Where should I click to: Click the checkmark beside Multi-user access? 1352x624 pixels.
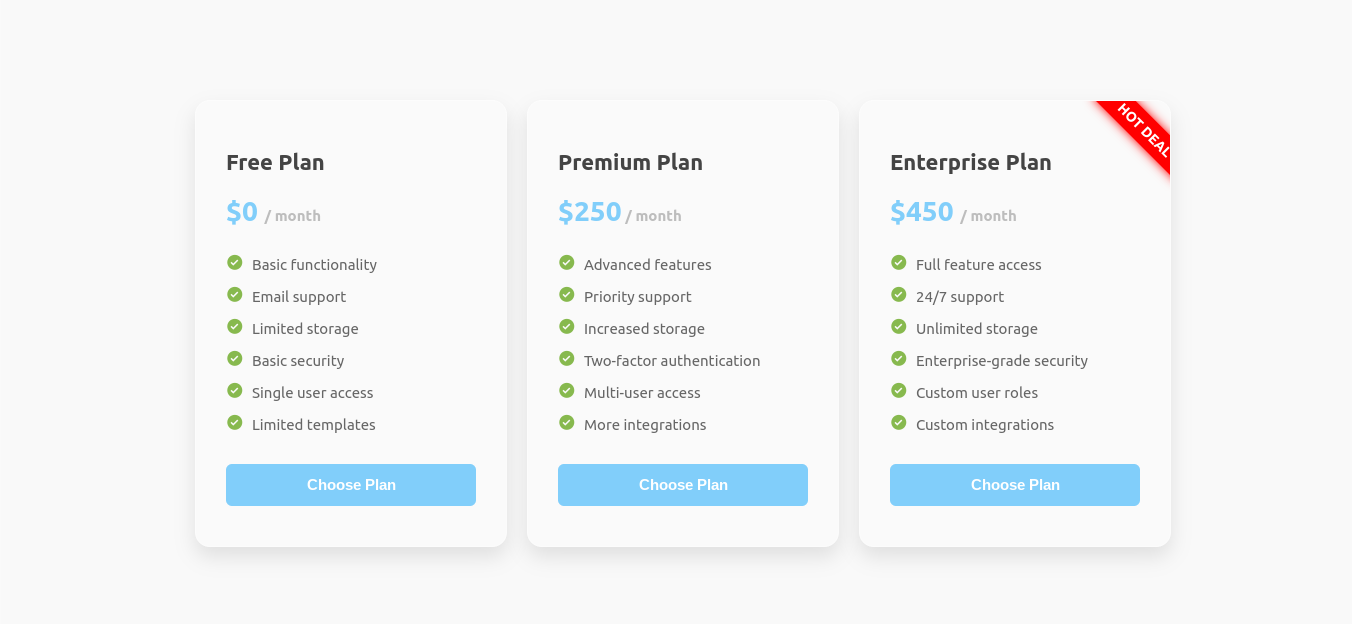pos(566,391)
